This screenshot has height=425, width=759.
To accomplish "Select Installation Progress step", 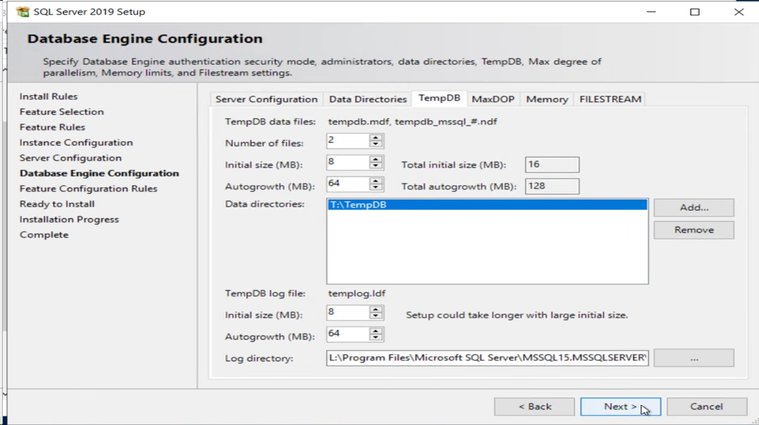I will 69,219.
